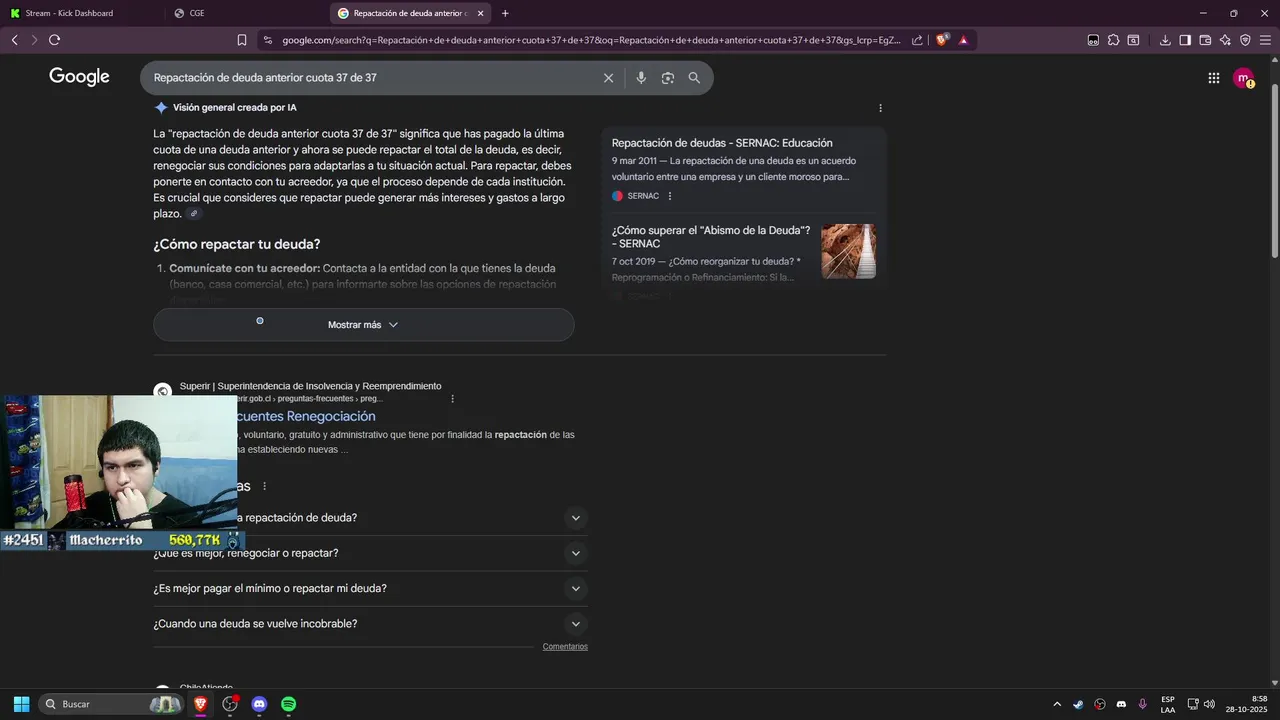Open three-dot menu beside SERNAC source

click(x=670, y=196)
